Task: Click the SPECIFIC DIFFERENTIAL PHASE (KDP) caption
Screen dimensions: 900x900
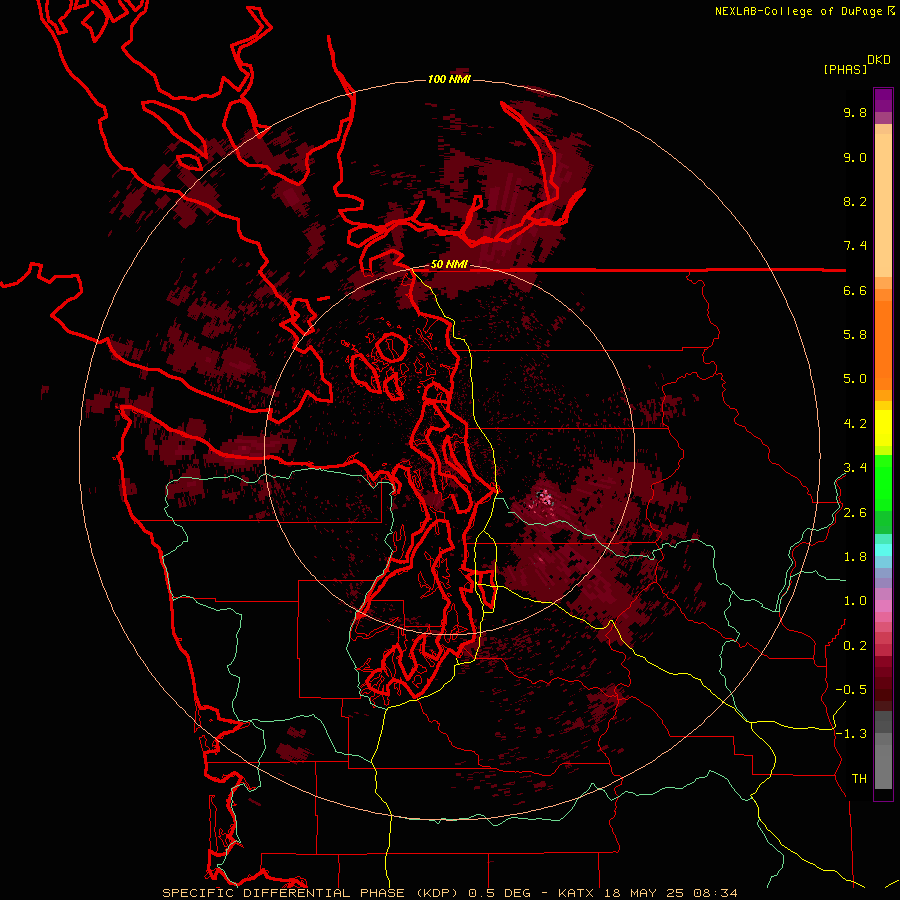Action: 312,893
